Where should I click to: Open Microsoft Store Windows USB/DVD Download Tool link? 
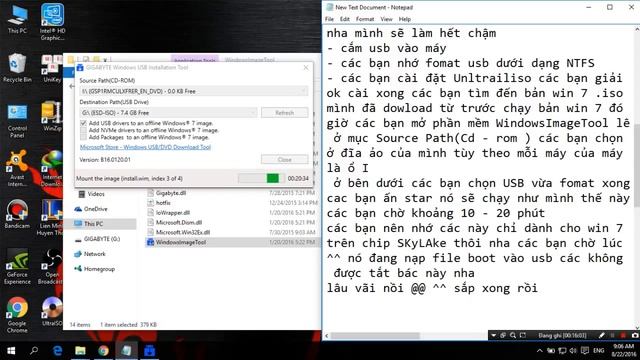coord(145,147)
